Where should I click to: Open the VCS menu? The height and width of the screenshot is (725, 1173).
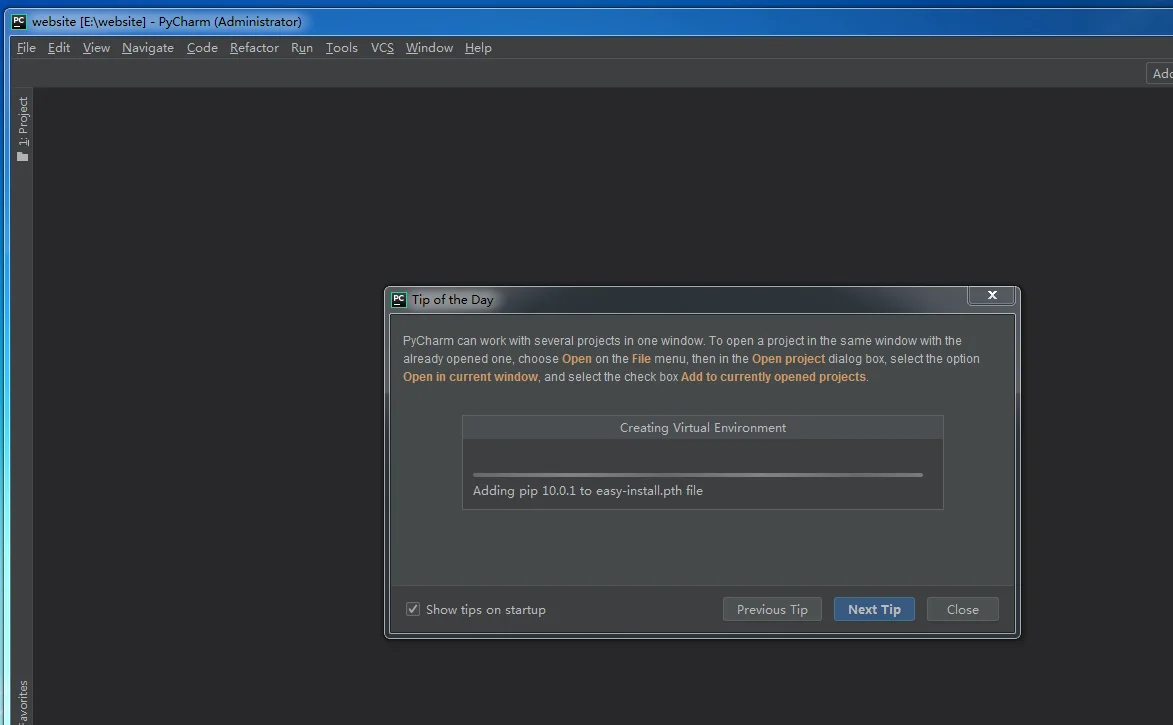click(382, 48)
